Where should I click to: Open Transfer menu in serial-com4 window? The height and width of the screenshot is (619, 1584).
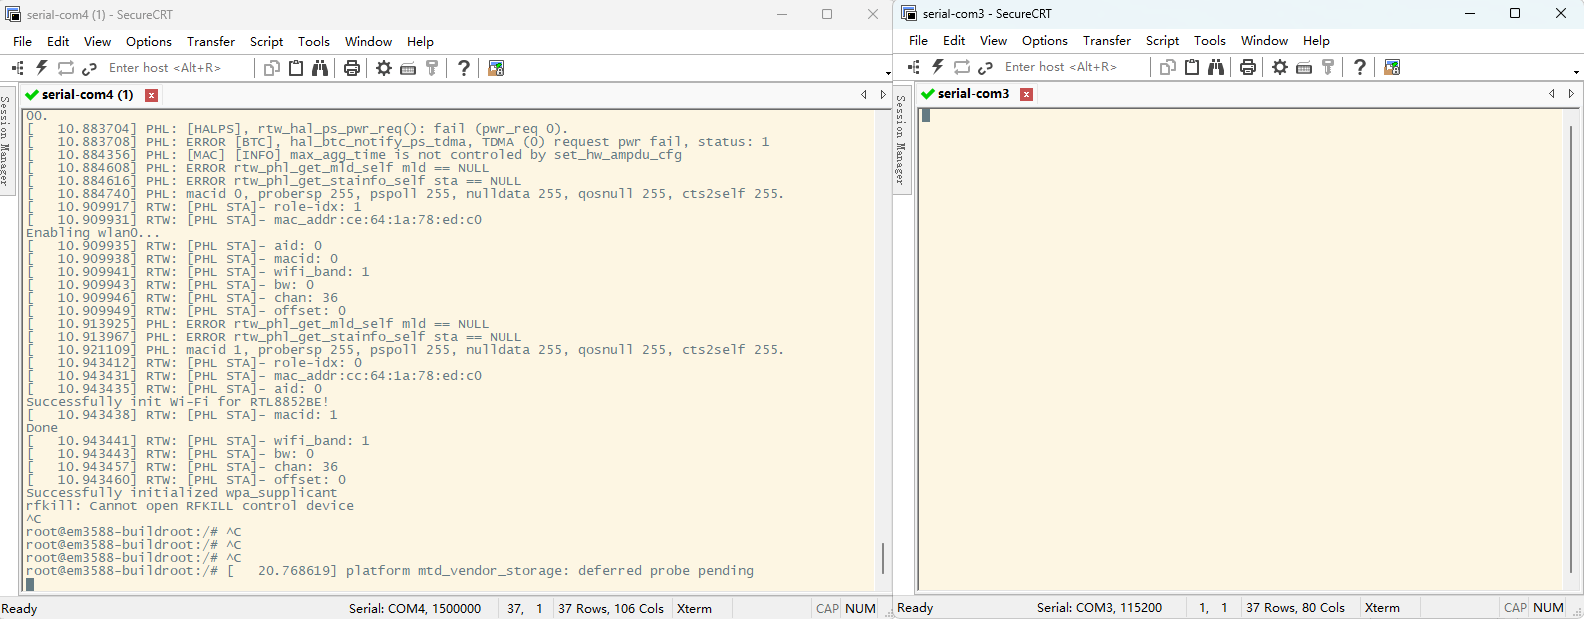[211, 42]
